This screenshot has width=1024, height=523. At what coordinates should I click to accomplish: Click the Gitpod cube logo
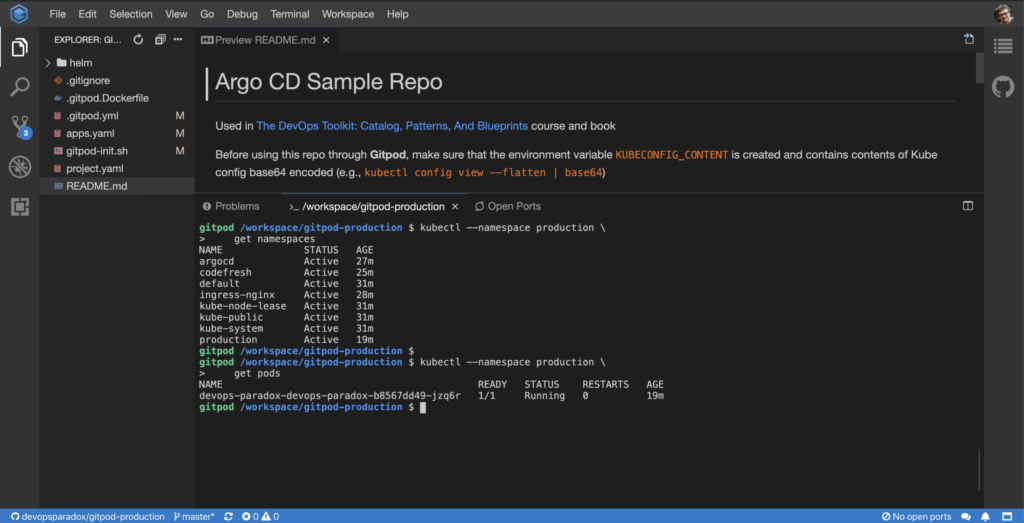tap(20, 13)
